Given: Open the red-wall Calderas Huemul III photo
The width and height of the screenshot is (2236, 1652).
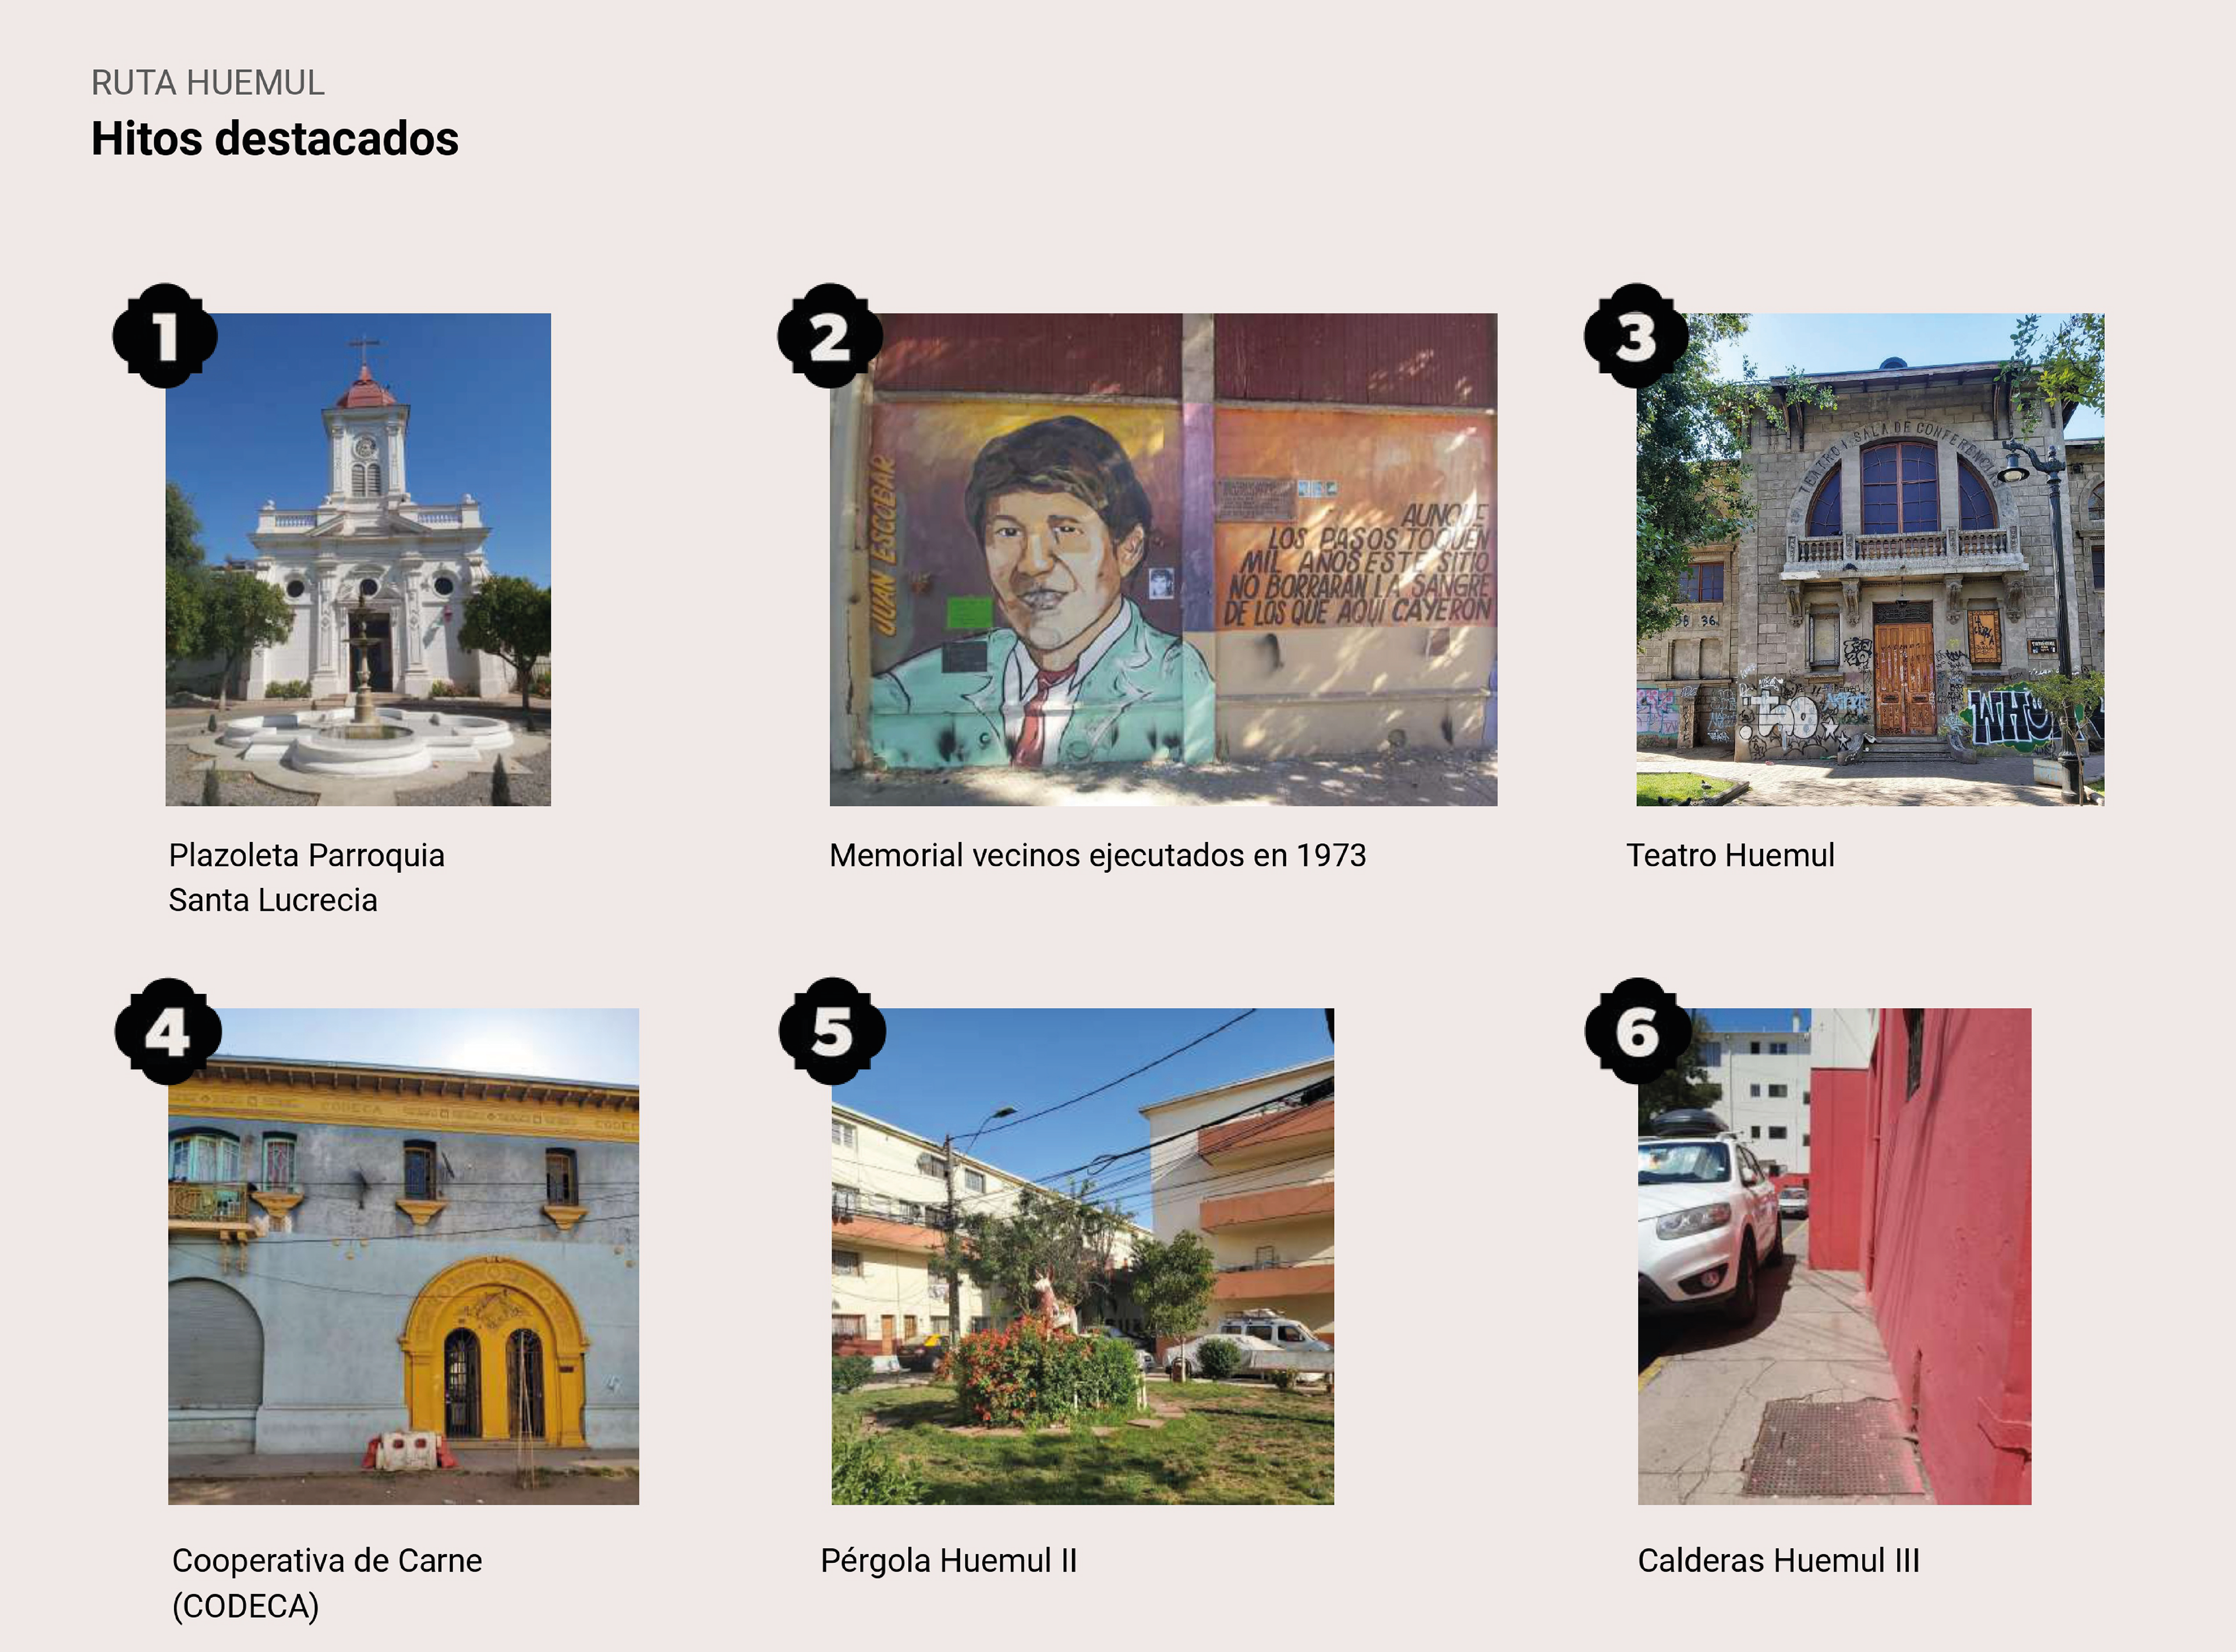Looking at the screenshot, I should 1834,1256.
